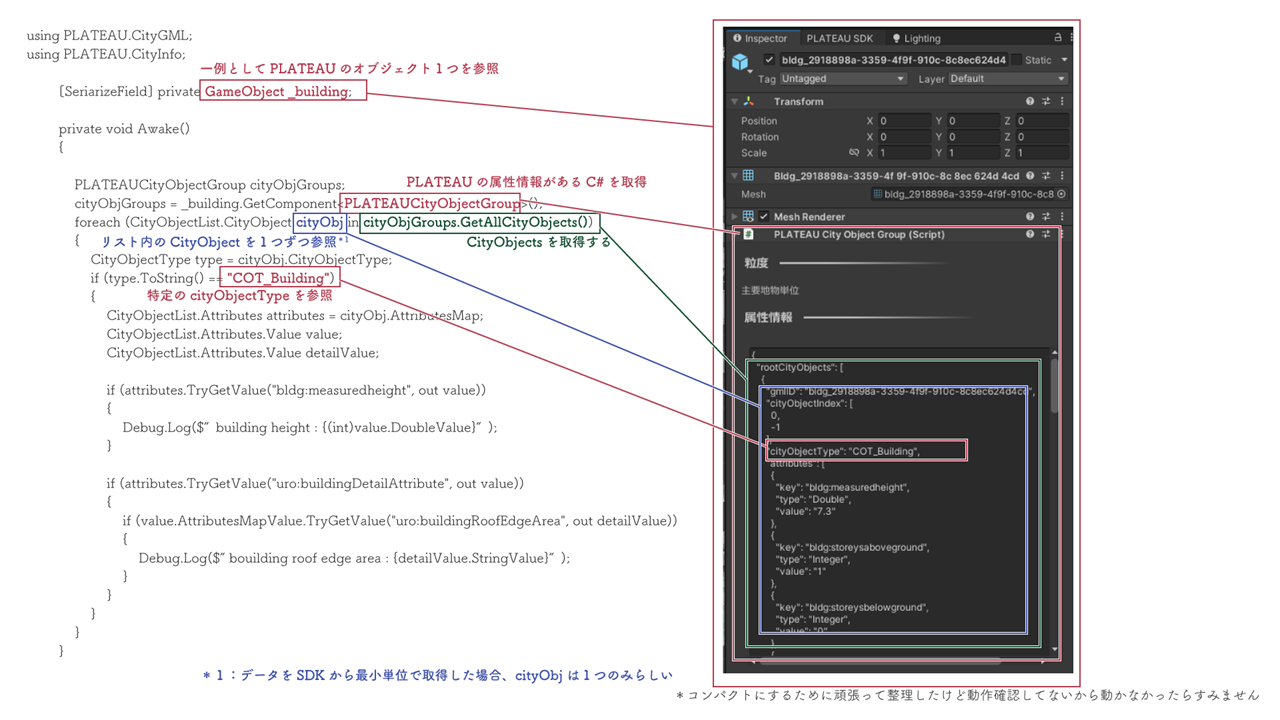Open Mesh Renderer three-dot context menu
Image resolution: width=1280 pixels, height=720 pixels.
[1062, 216]
